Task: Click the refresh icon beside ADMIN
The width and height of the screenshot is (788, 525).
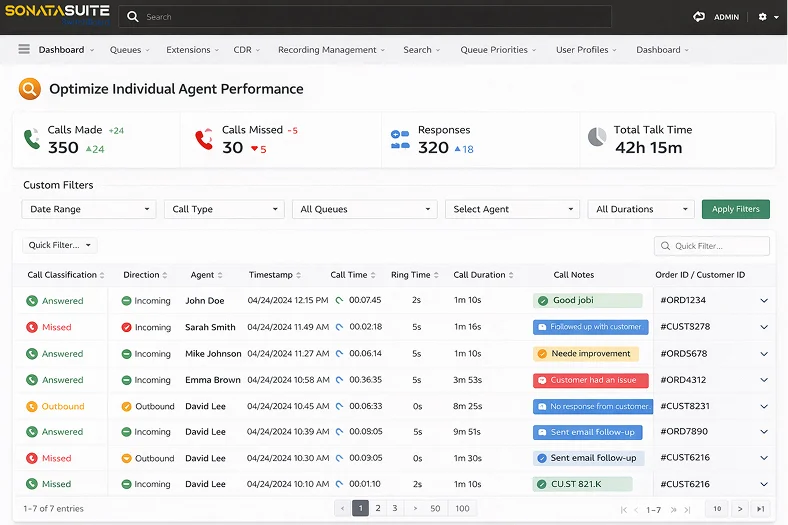Action: click(x=699, y=17)
